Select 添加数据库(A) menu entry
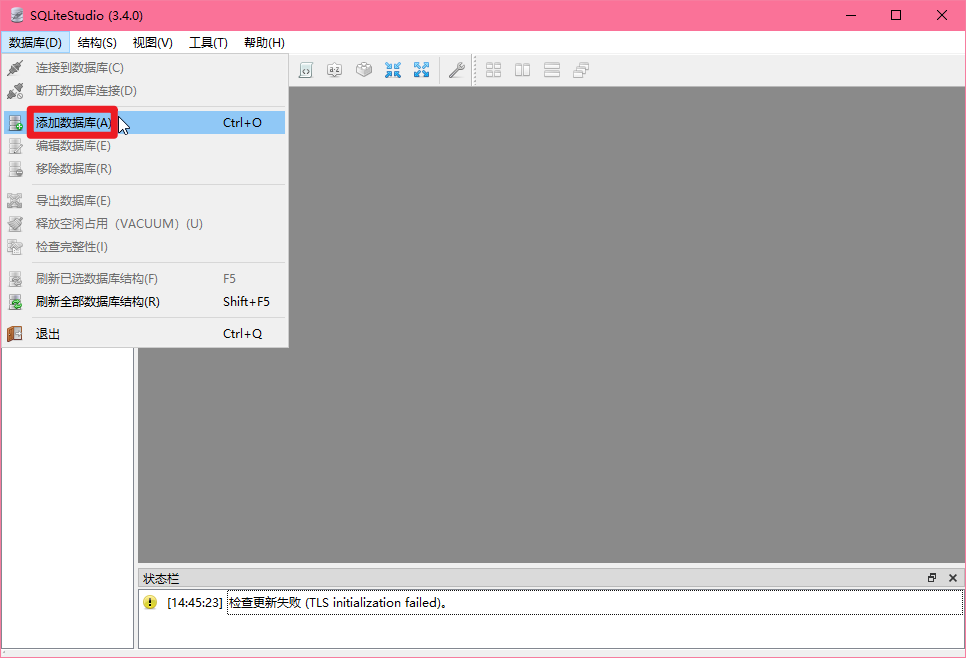The image size is (966, 658). pos(144,123)
